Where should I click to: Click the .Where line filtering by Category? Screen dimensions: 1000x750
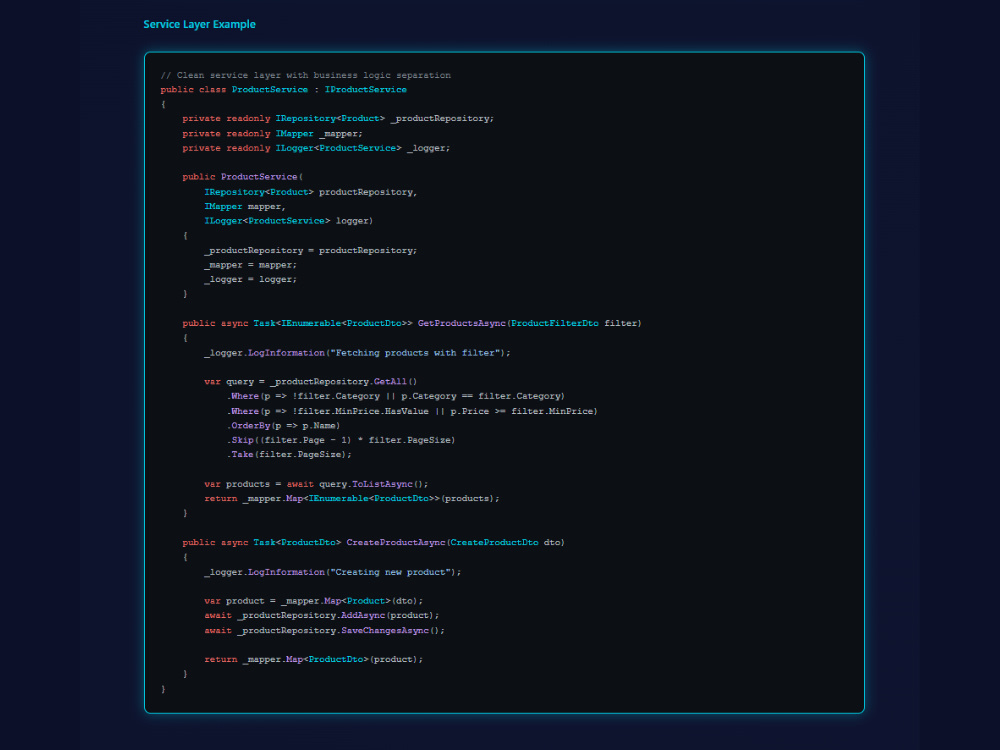395,396
